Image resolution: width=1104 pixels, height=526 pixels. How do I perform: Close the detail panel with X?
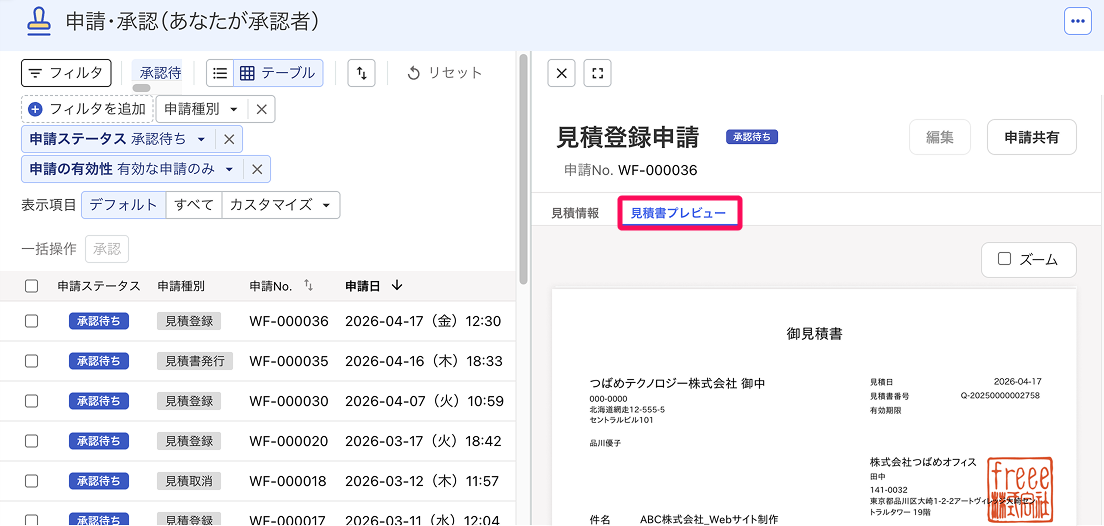(561, 73)
